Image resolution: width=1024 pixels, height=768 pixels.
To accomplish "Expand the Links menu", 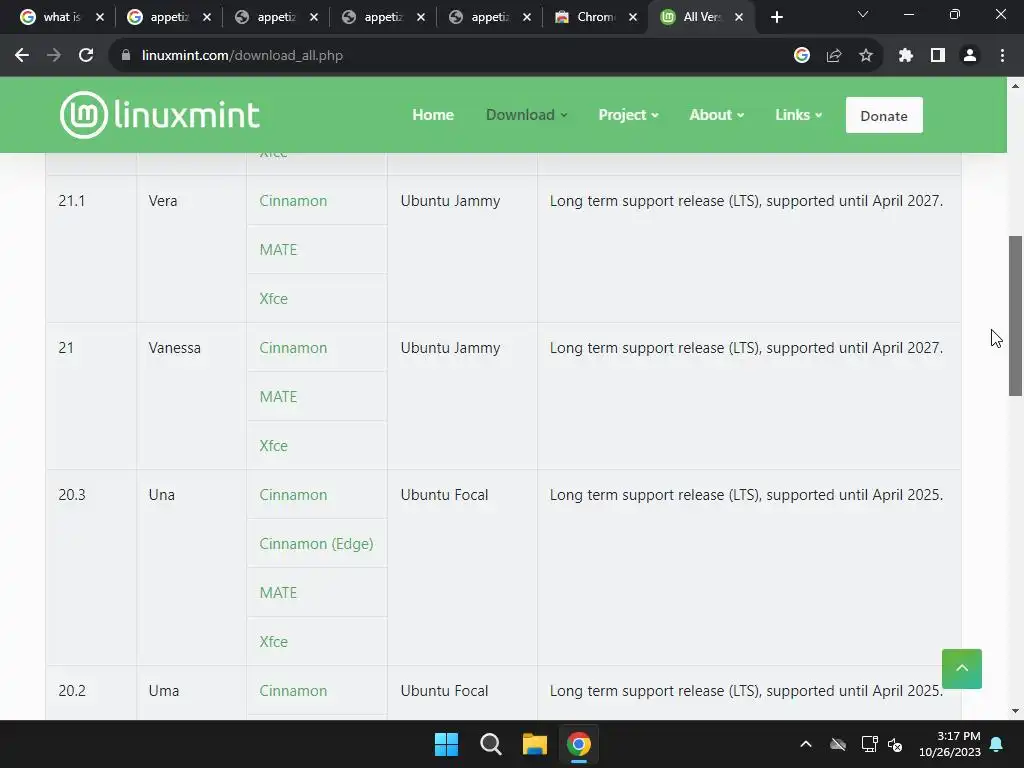I will pos(798,115).
